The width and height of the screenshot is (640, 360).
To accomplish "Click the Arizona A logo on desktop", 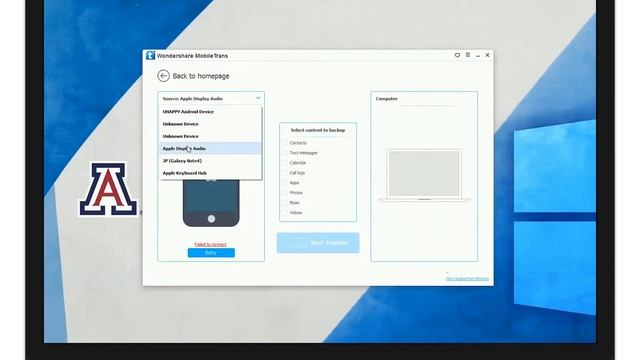I will [108, 189].
